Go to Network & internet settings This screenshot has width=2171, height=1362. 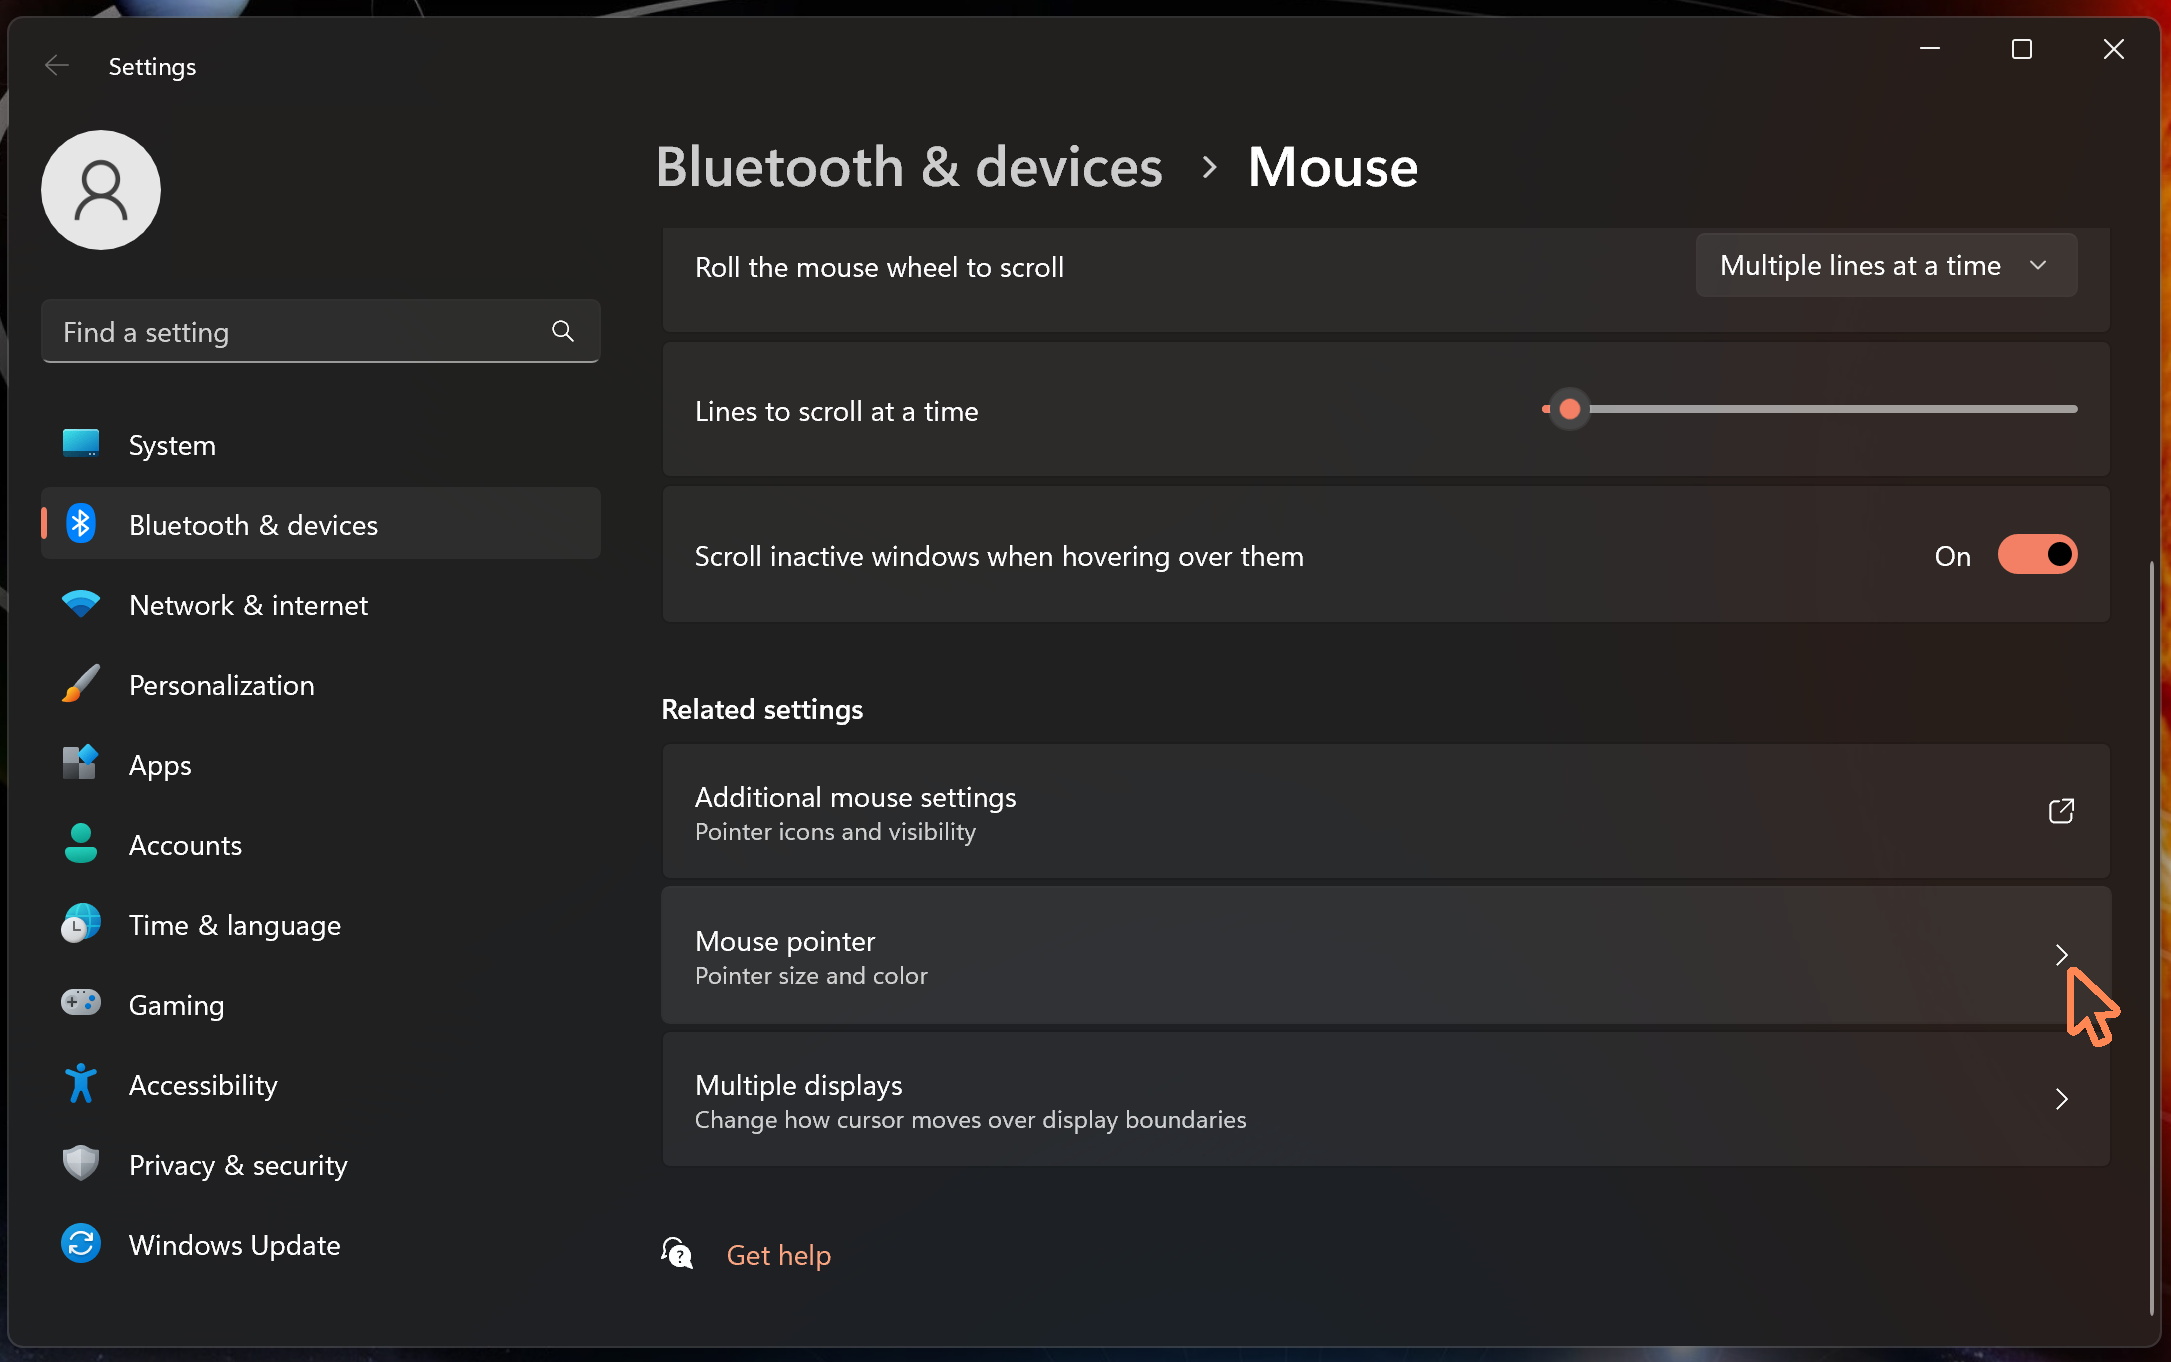(321, 604)
